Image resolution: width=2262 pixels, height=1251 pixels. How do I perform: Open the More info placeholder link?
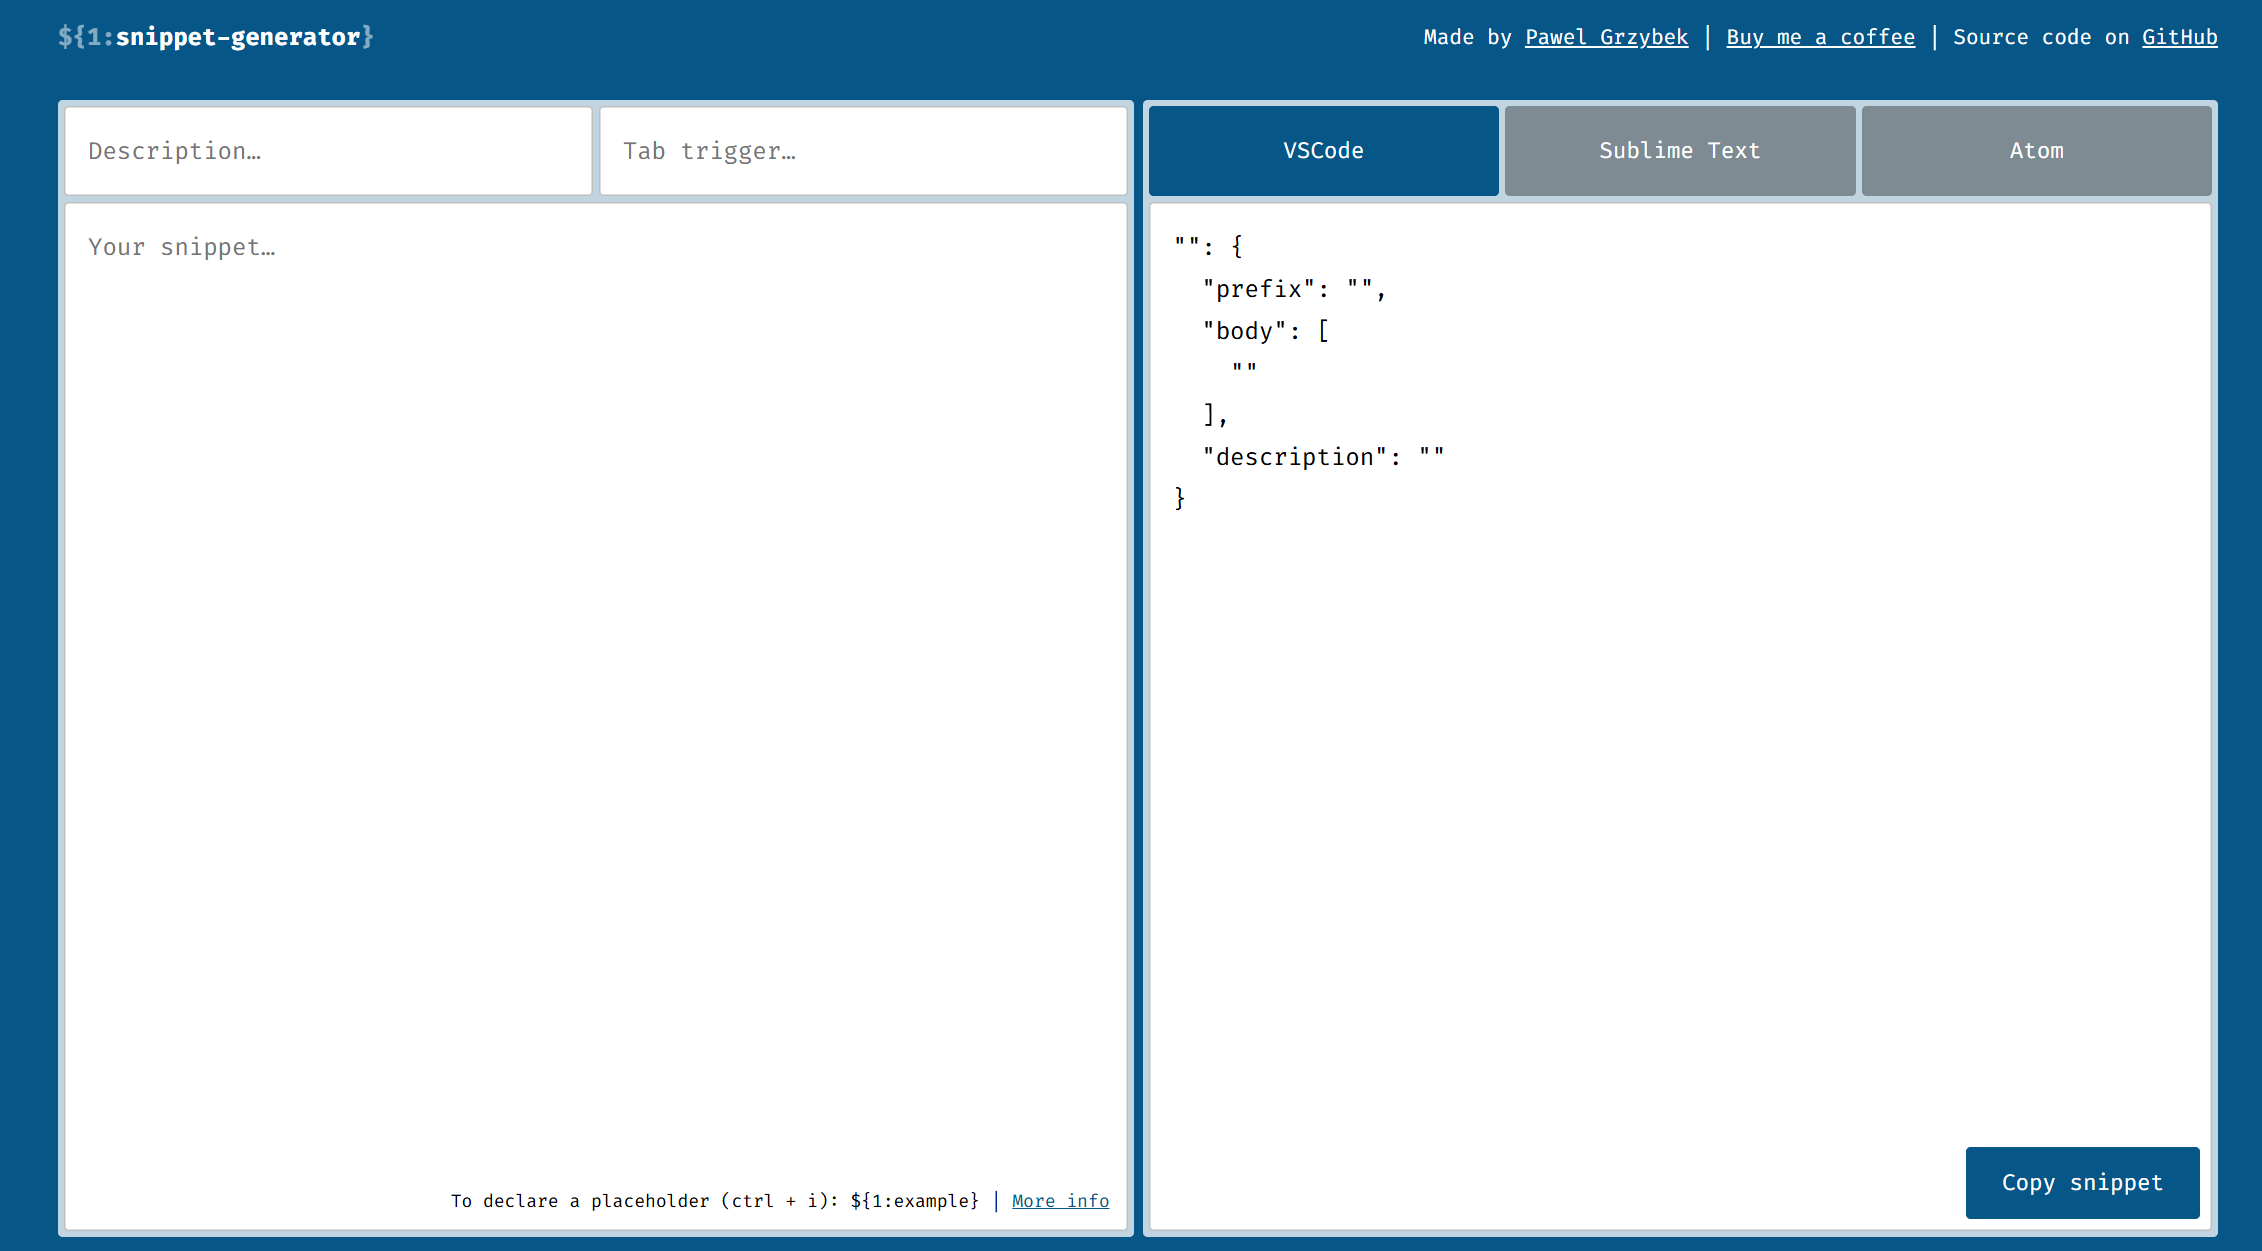pyautogui.click(x=1060, y=1201)
